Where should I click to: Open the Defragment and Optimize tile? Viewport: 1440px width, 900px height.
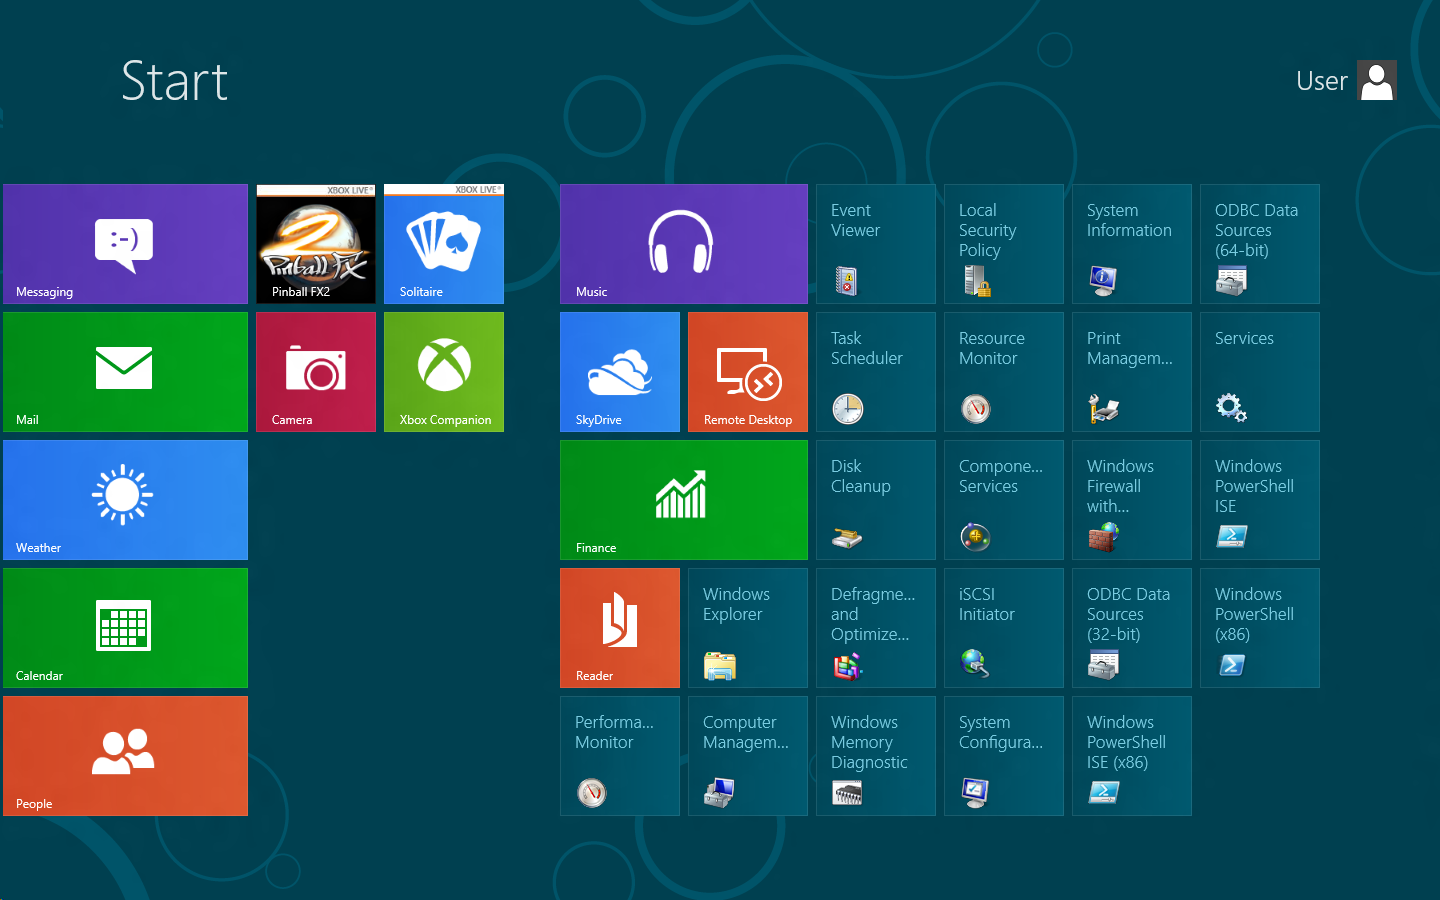pyautogui.click(x=876, y=628)
